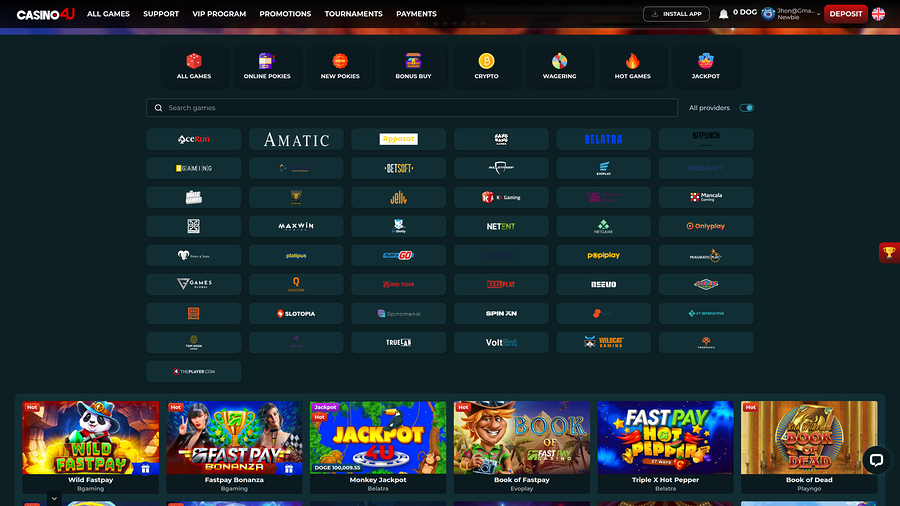Filter by Pragmatic Play provider
The width and height of the screenshot is (900, 506).
[706, 255]
